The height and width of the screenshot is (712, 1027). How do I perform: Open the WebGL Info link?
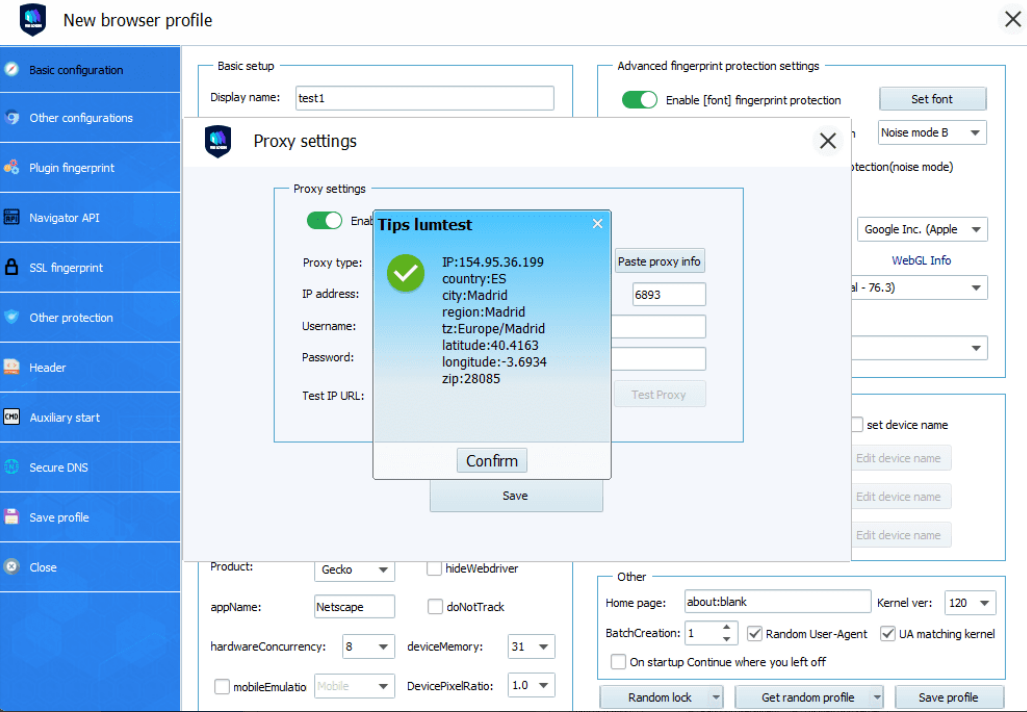921,260
